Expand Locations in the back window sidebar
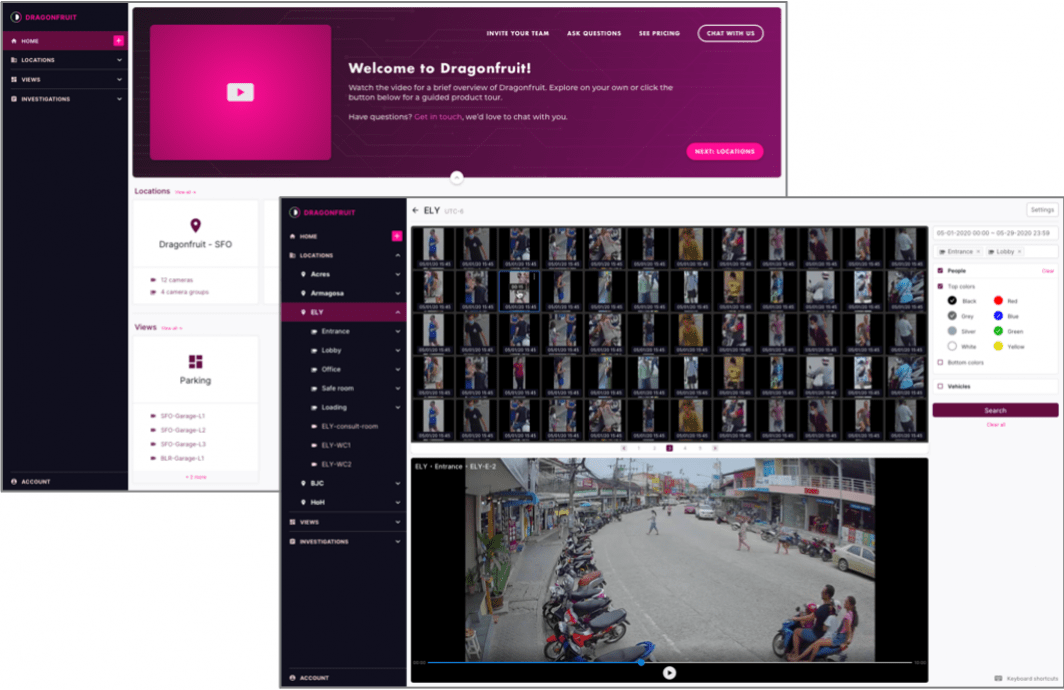Screen dimensions: 1064x690 (119, 60)
